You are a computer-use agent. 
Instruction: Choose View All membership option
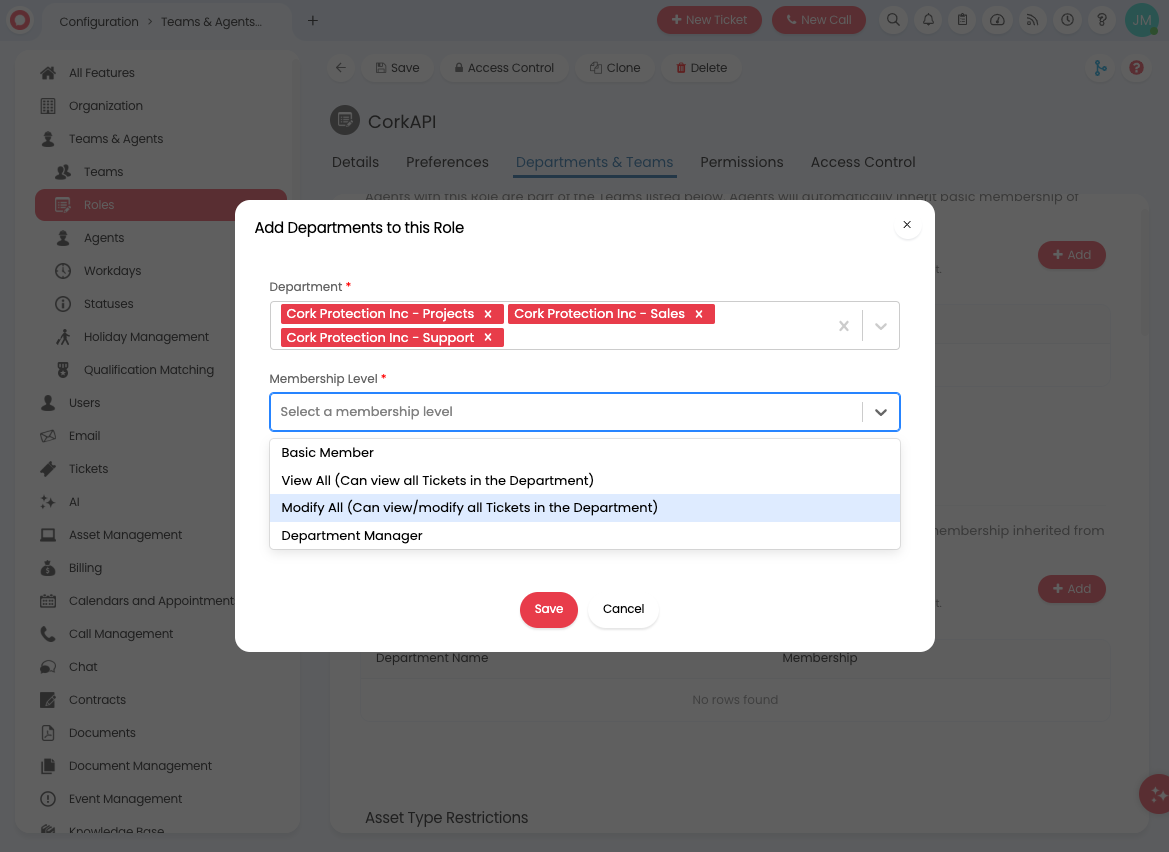[x=584, y=480]
